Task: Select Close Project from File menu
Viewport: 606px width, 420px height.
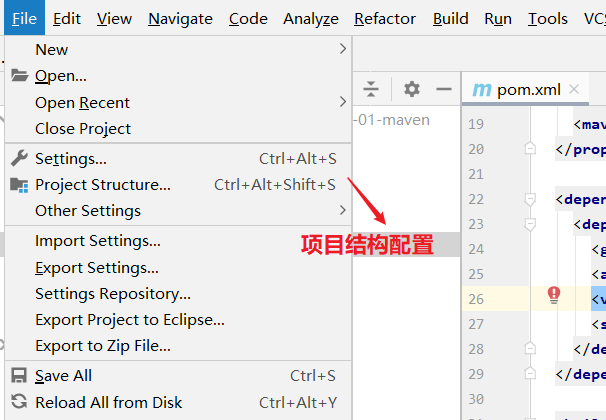Action: [83, 129]
